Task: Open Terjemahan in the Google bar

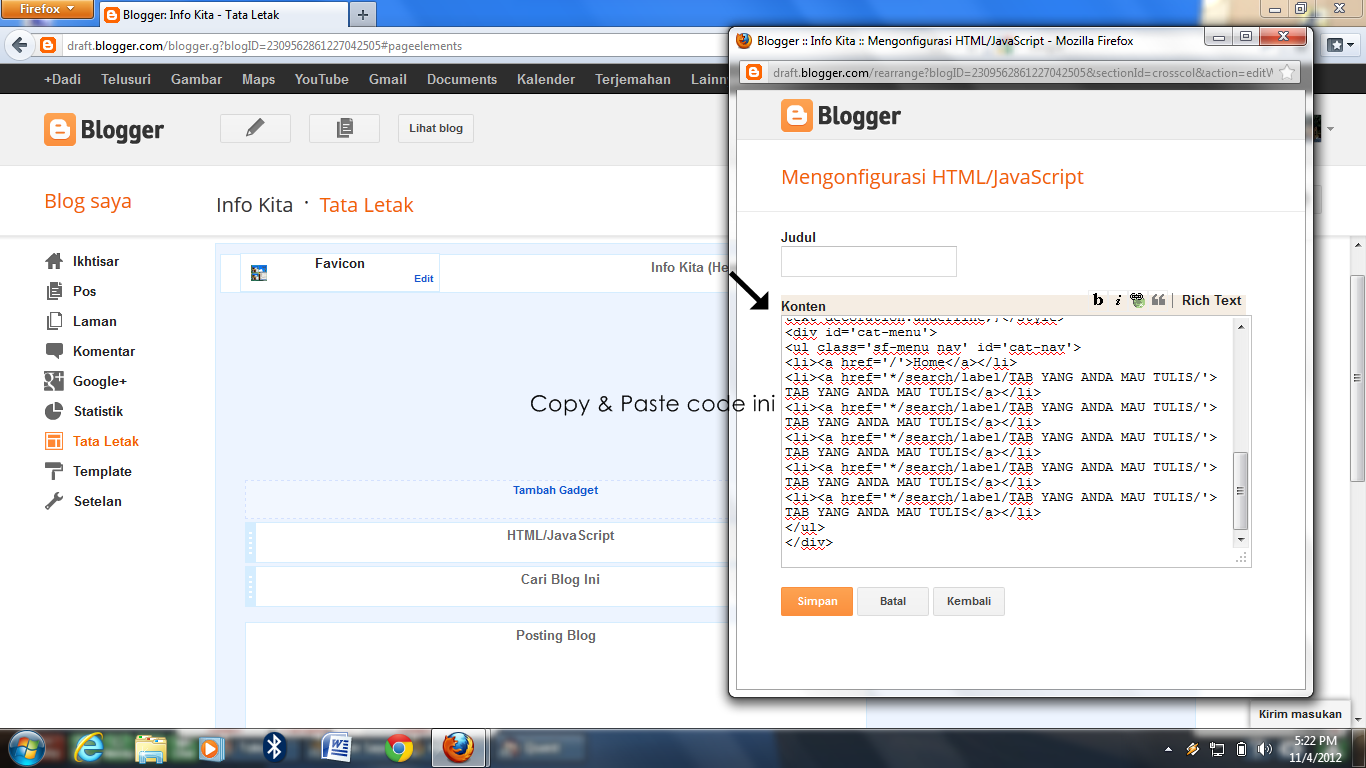Action: pos(633,79)
